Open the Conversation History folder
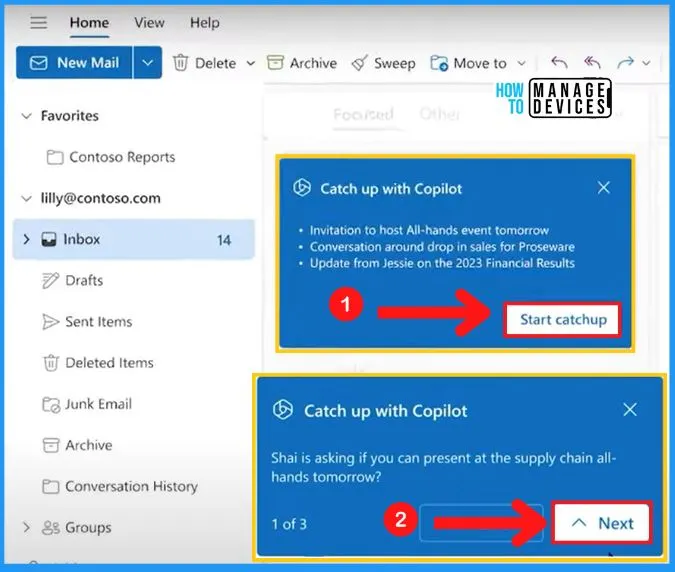 click(x=120, y=486)
